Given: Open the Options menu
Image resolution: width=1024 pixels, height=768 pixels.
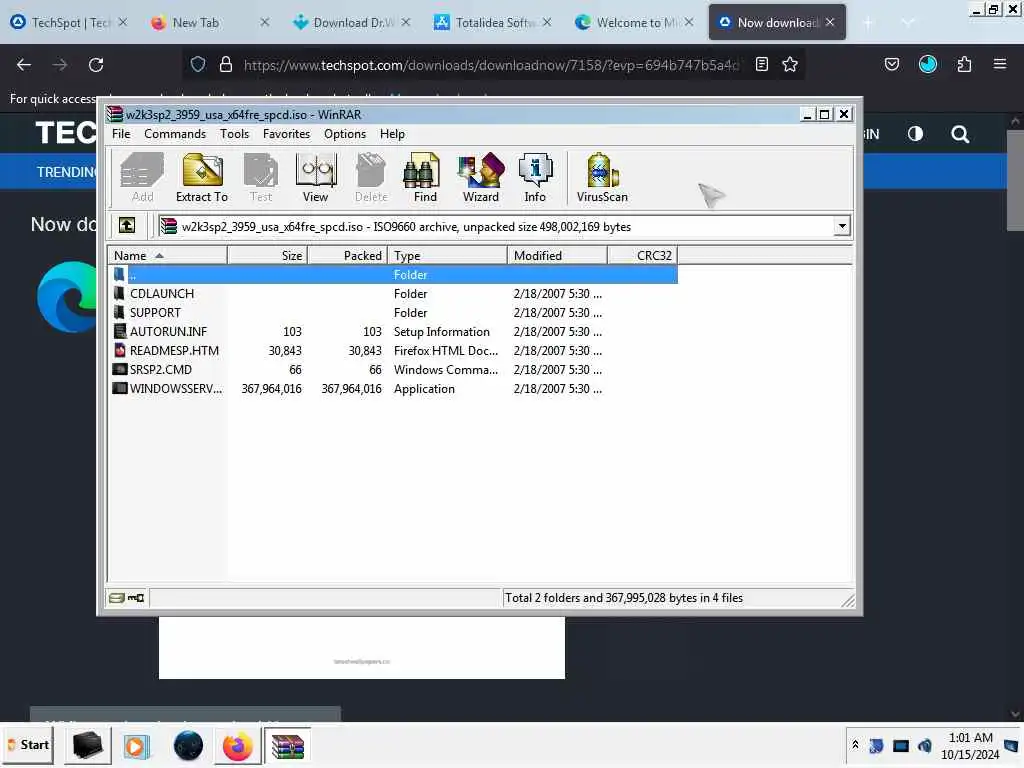Looking at the screenshot, I should coord(345,134).
